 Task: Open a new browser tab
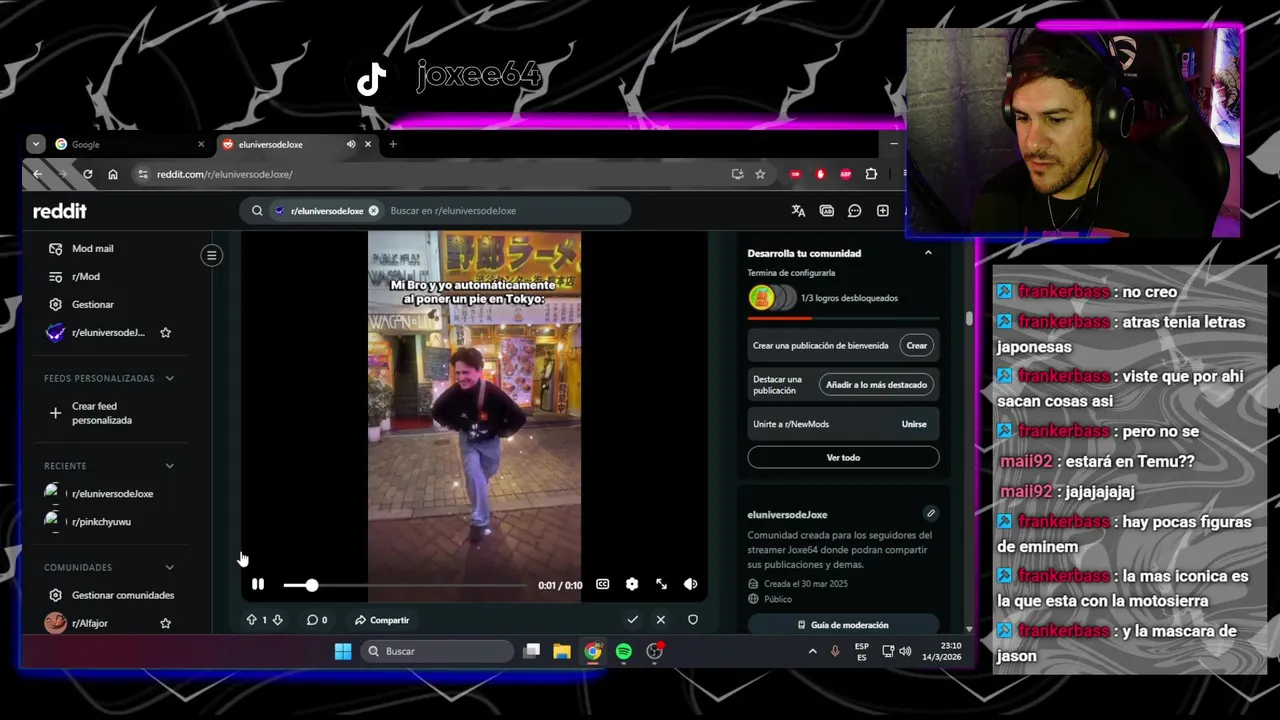(393, 144)
